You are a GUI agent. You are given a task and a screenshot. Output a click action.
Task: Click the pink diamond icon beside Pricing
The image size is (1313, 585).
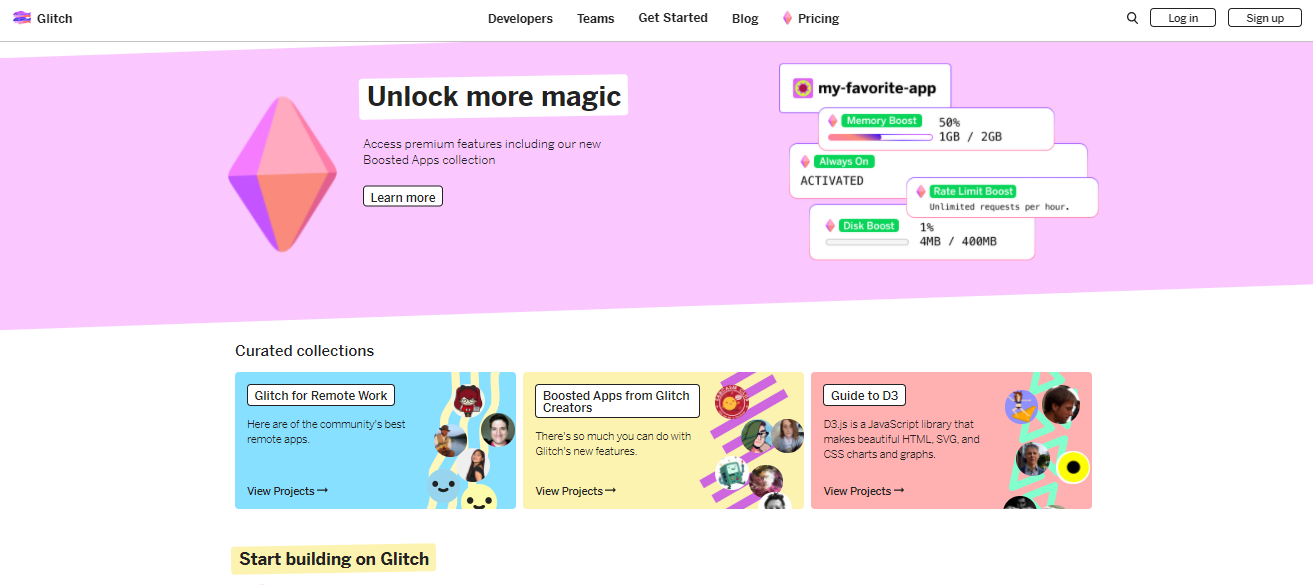(x=787, y=18)
